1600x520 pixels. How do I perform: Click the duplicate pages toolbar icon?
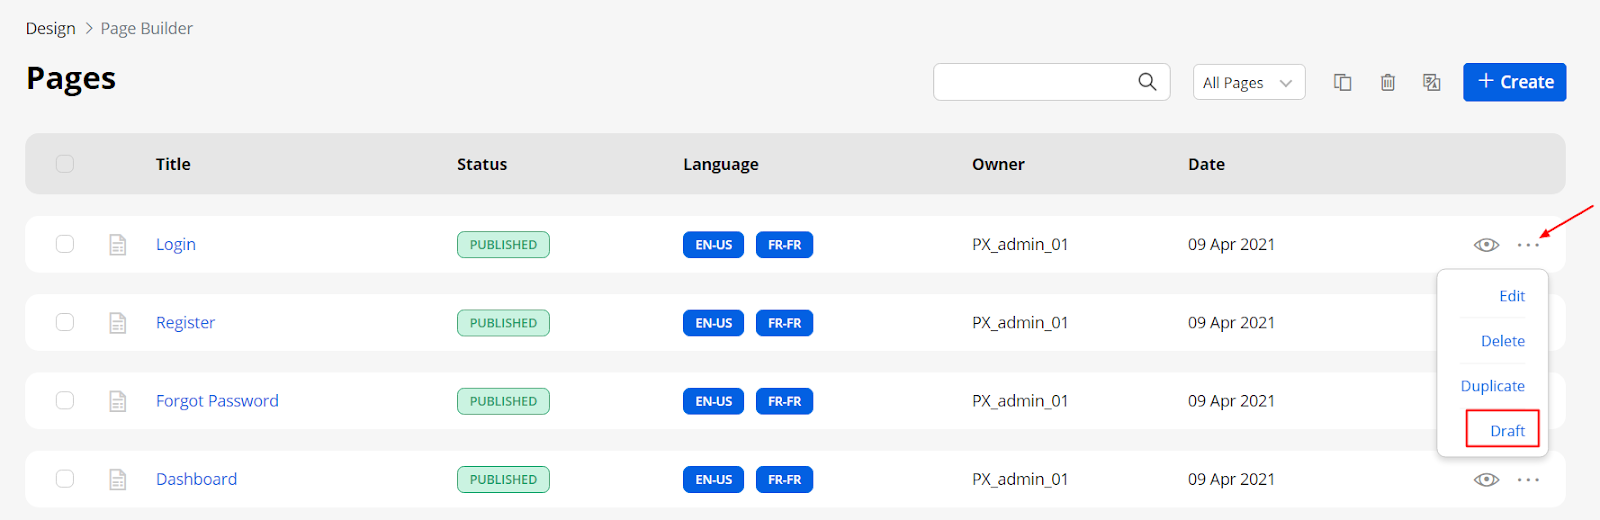[x=1343, y=82]
